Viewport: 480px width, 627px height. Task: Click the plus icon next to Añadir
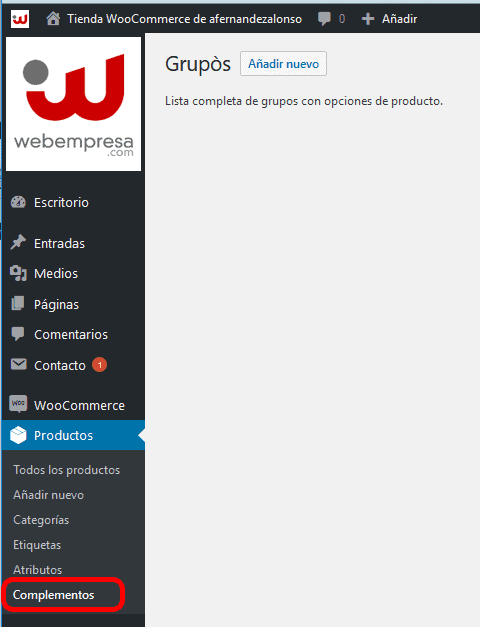coord(368,19)
